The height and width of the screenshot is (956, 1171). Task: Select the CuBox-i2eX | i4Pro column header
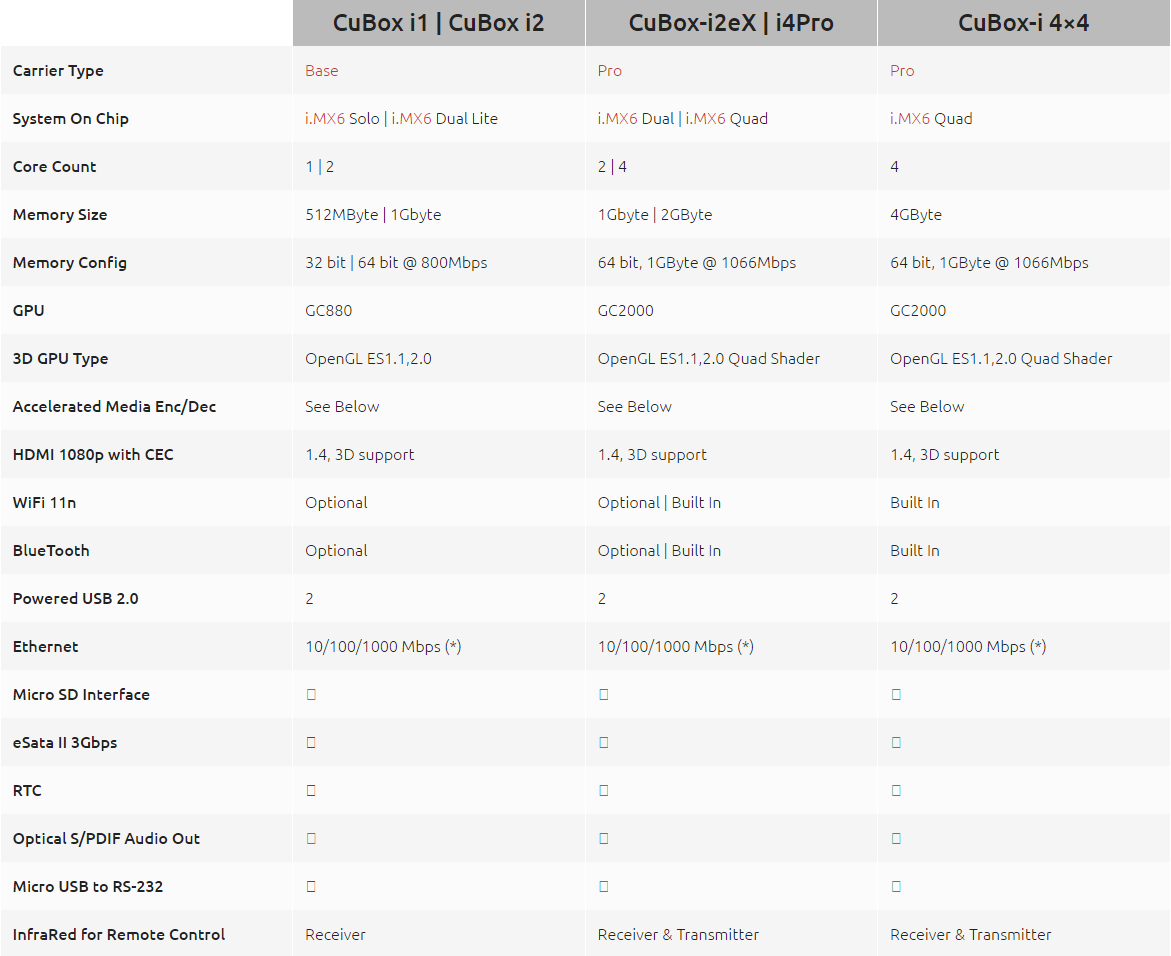731,23
